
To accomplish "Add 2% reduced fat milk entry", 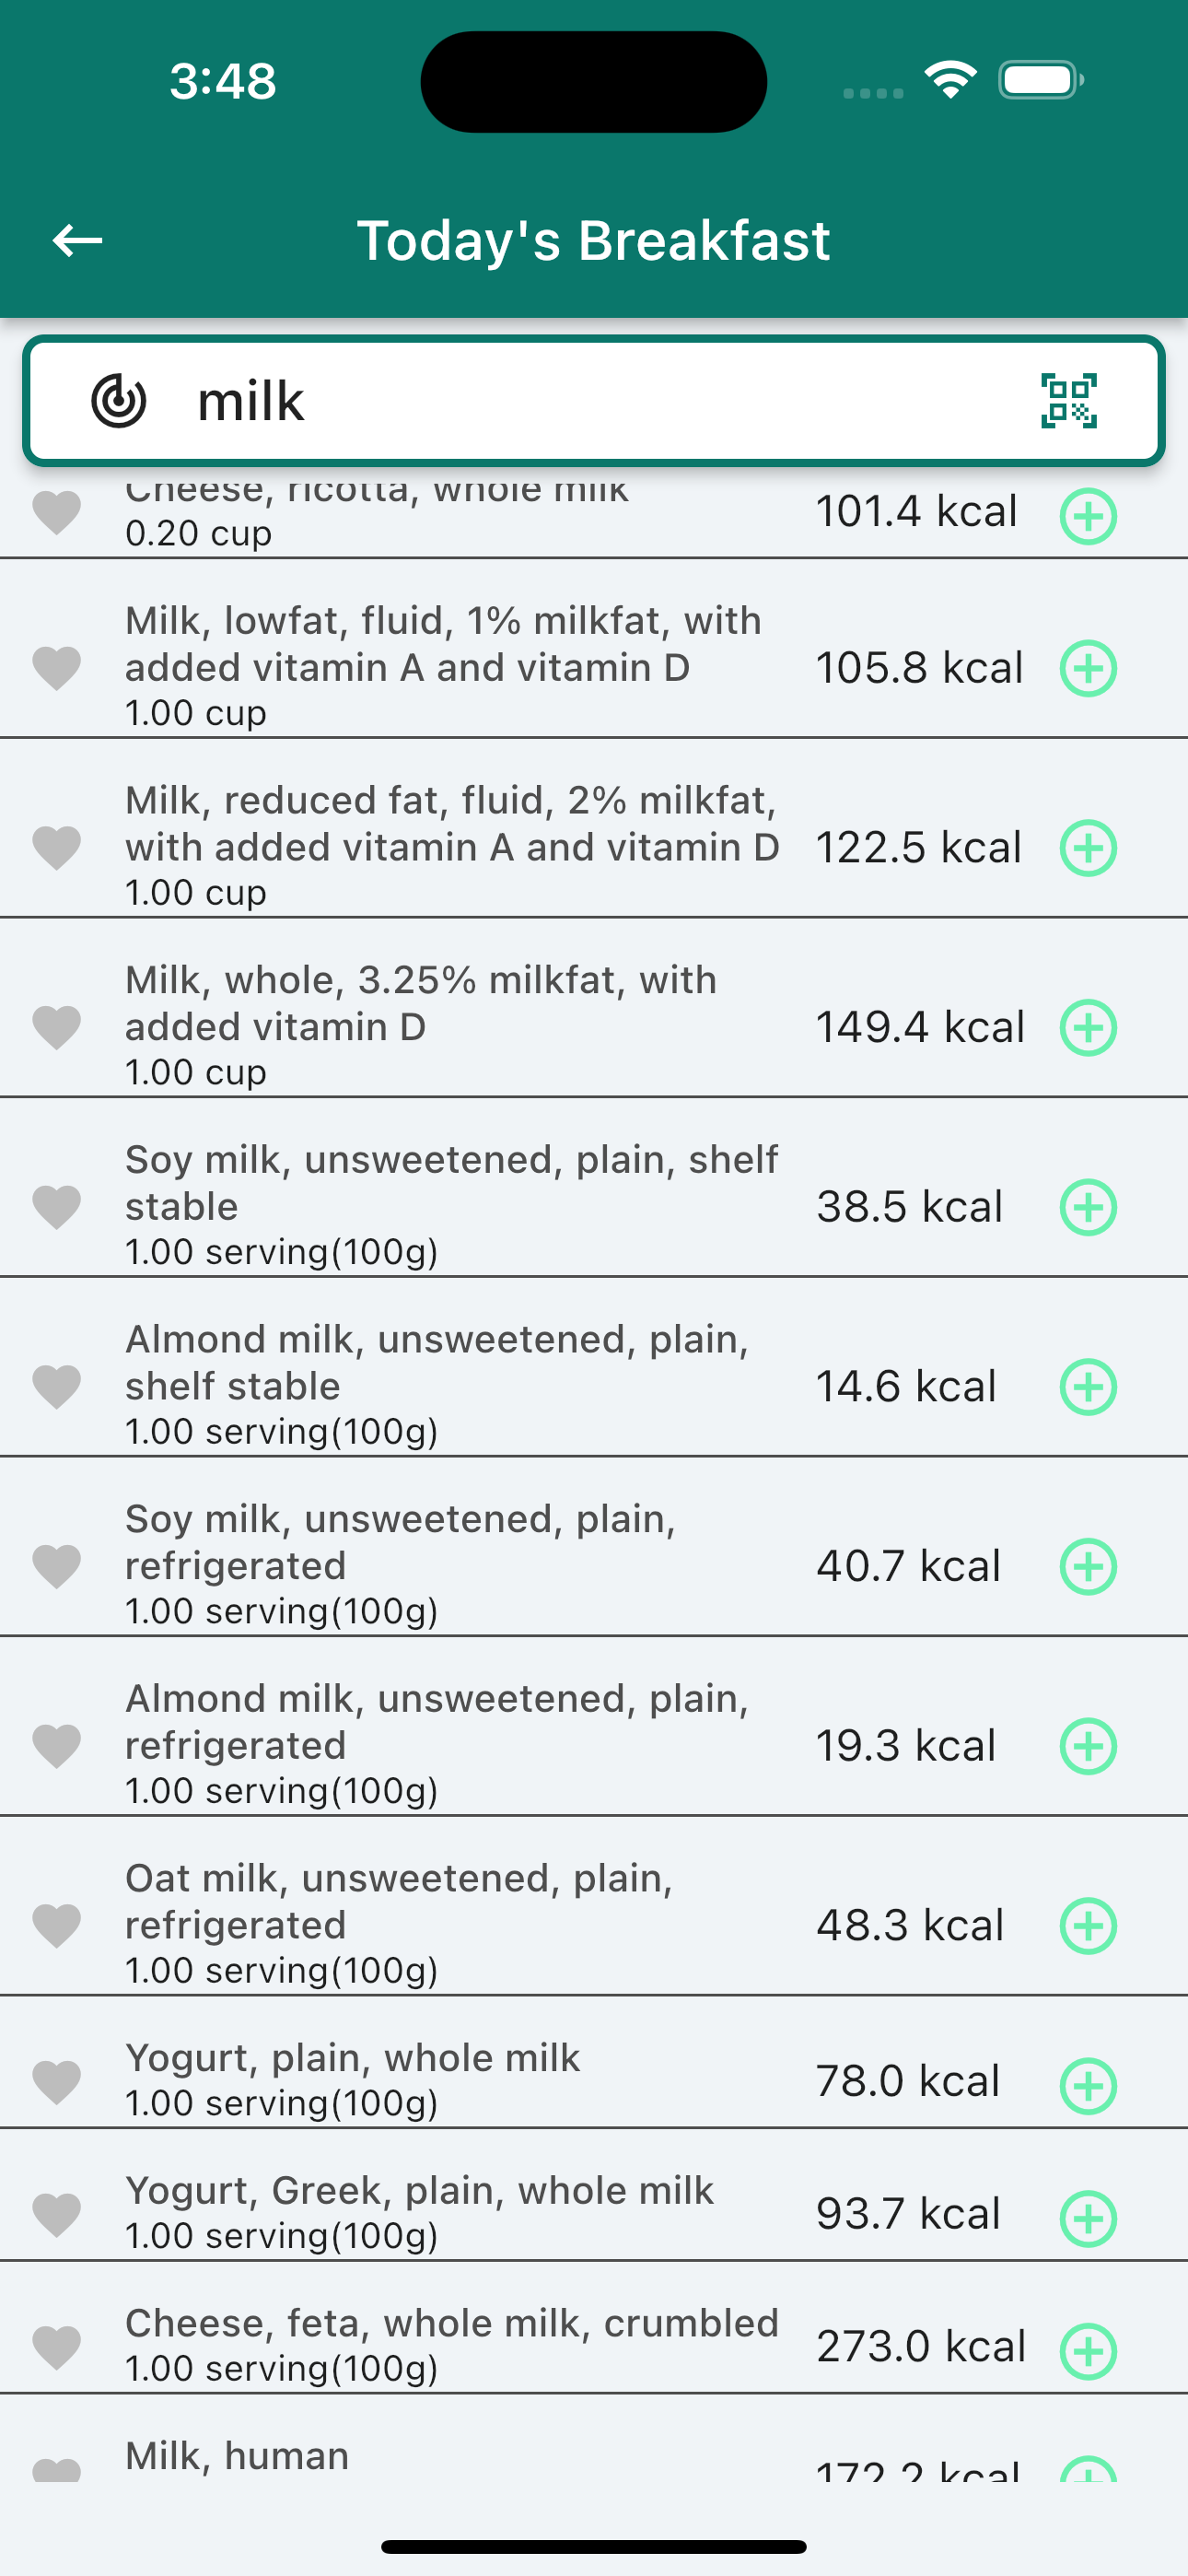I will click(x=1087, y=848).
